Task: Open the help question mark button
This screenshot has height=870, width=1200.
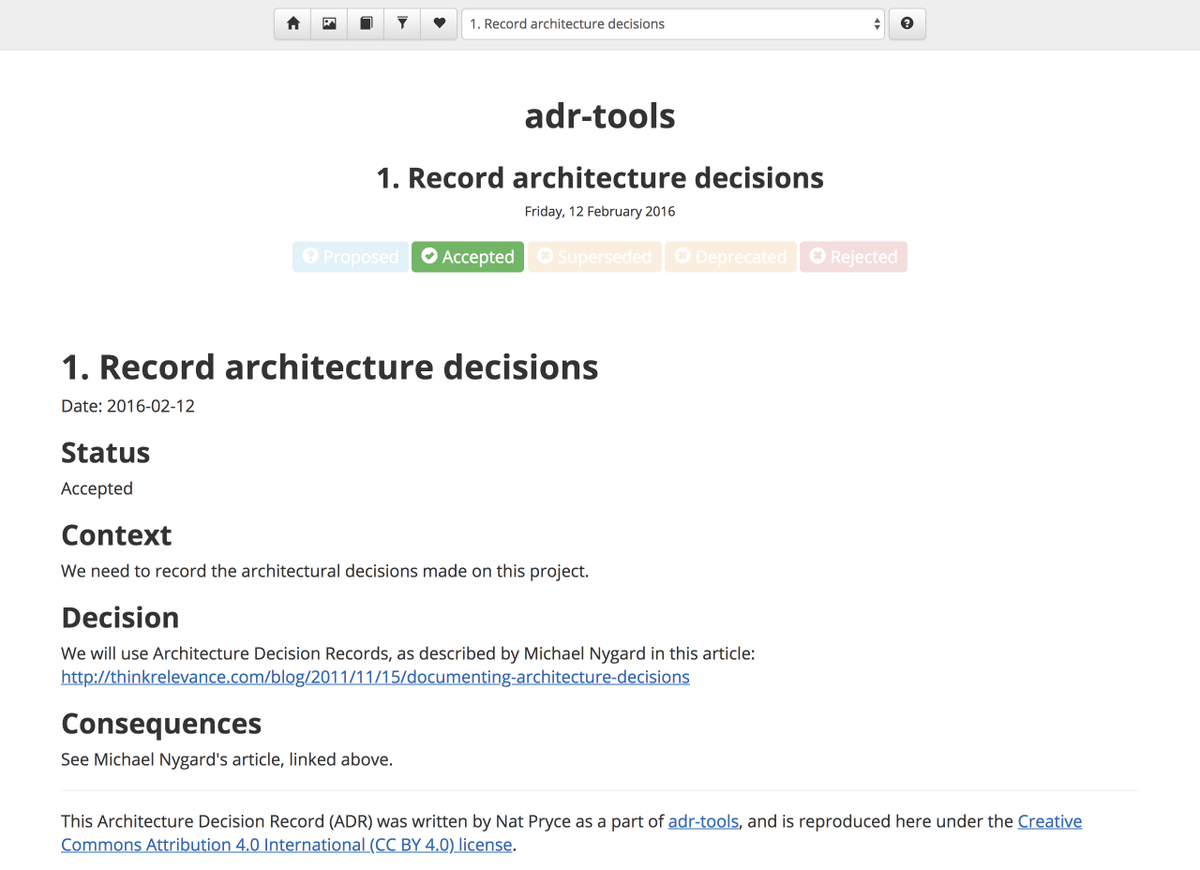Action: [x=907, y=23]
